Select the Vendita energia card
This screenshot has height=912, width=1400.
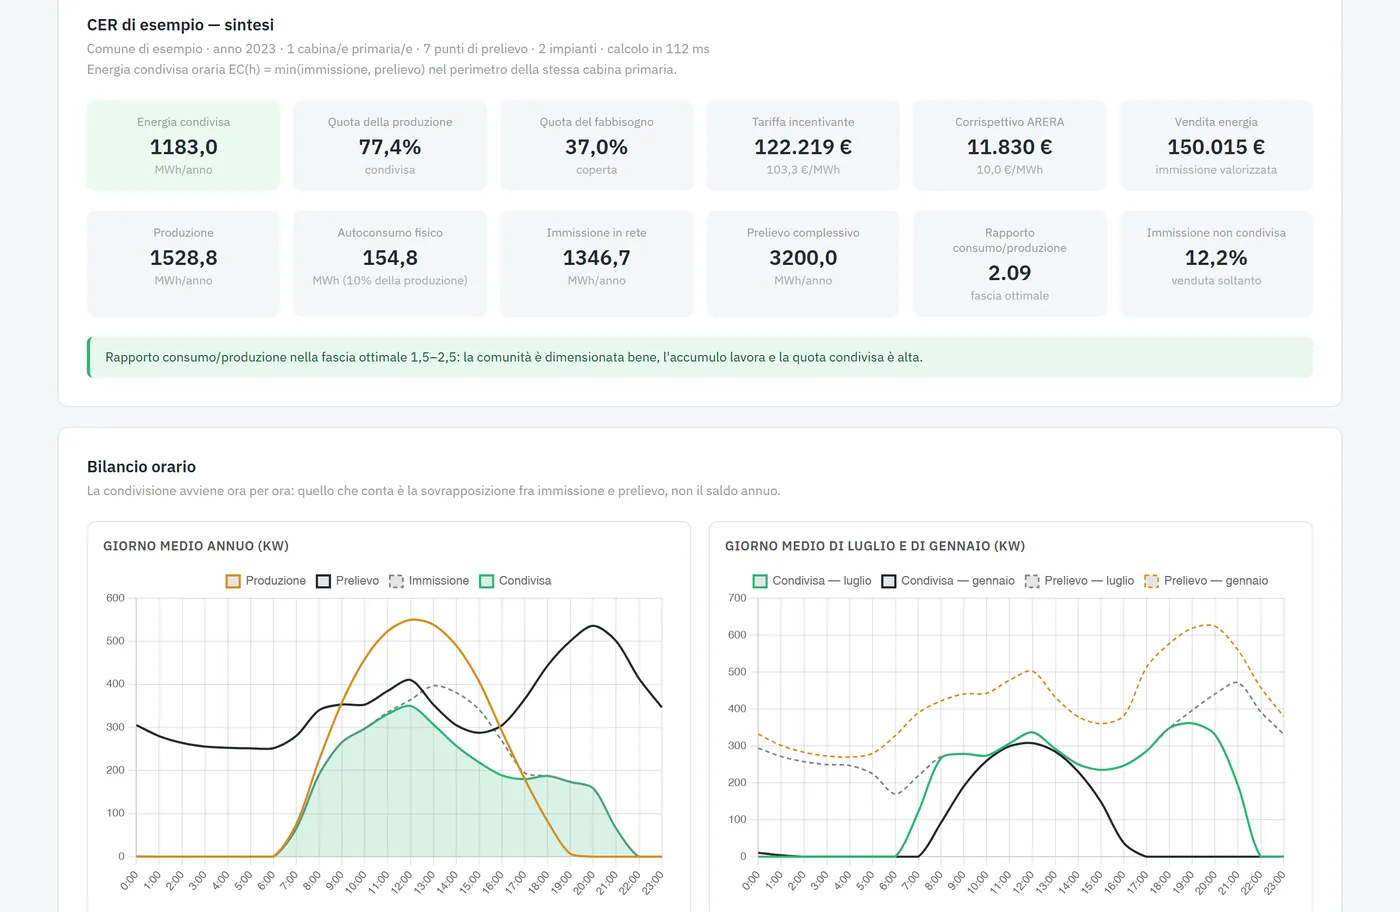tap(1216, 145)
